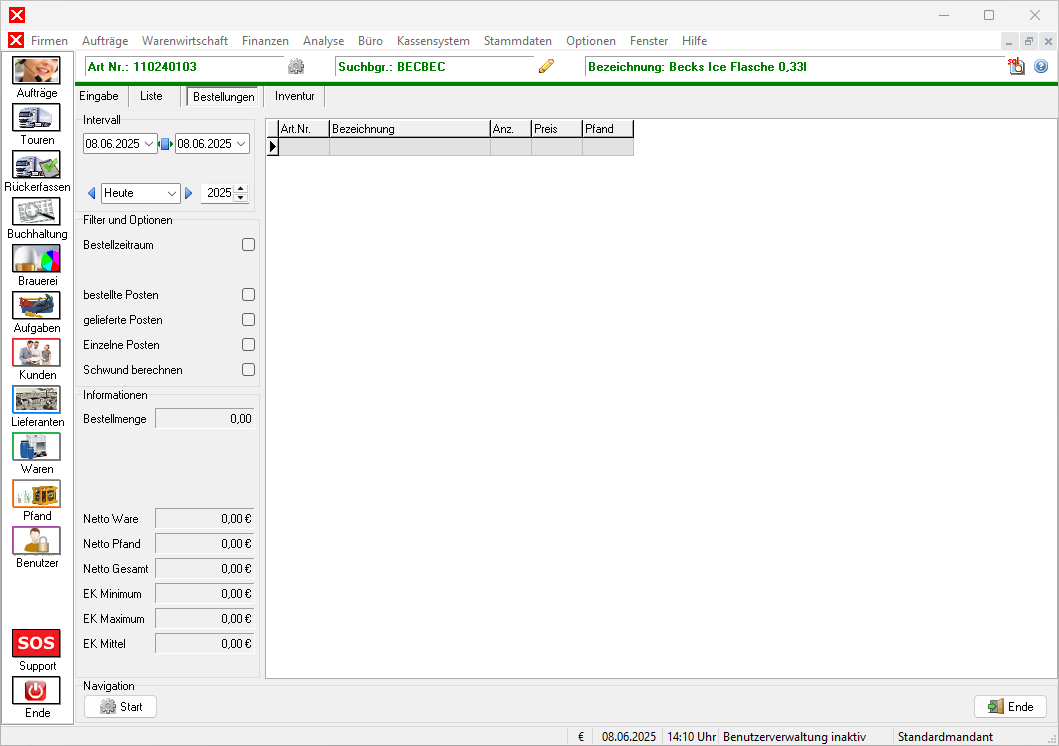Open the end date picker dropdown

(241, 144)
